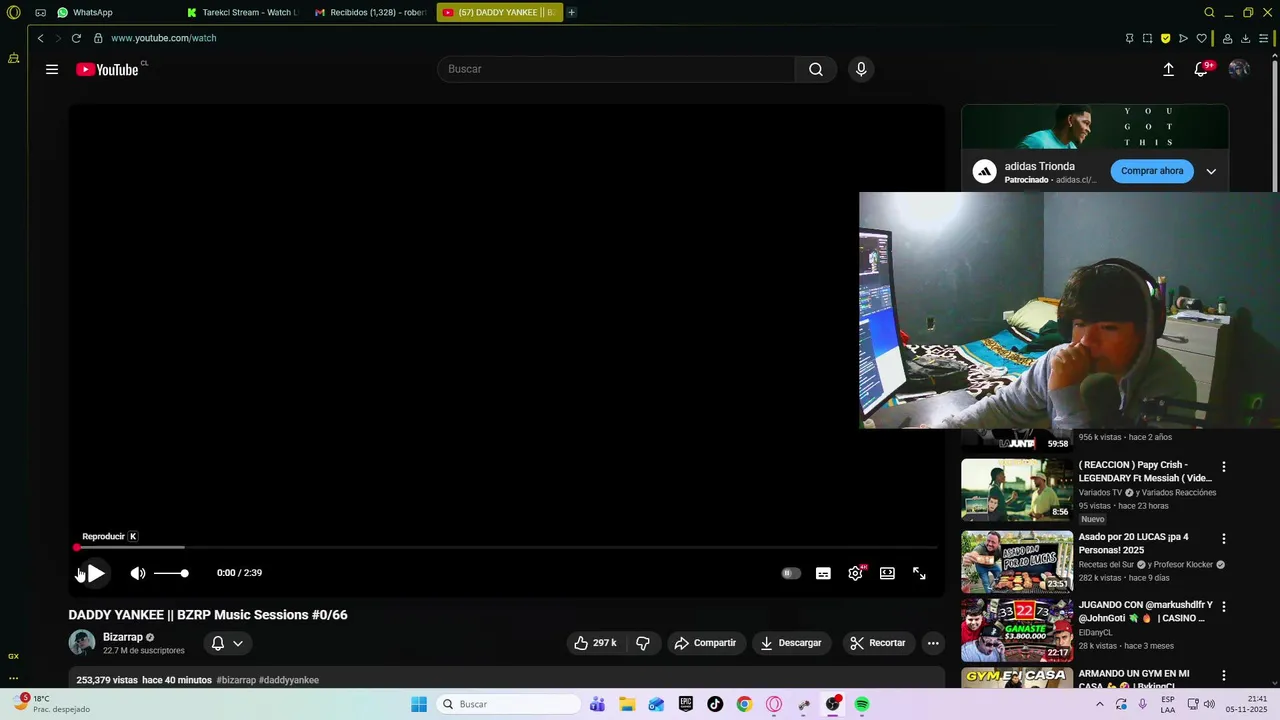Start voice search with the microphone icon
Viewport: 1280px width, 720px height.
861,69
